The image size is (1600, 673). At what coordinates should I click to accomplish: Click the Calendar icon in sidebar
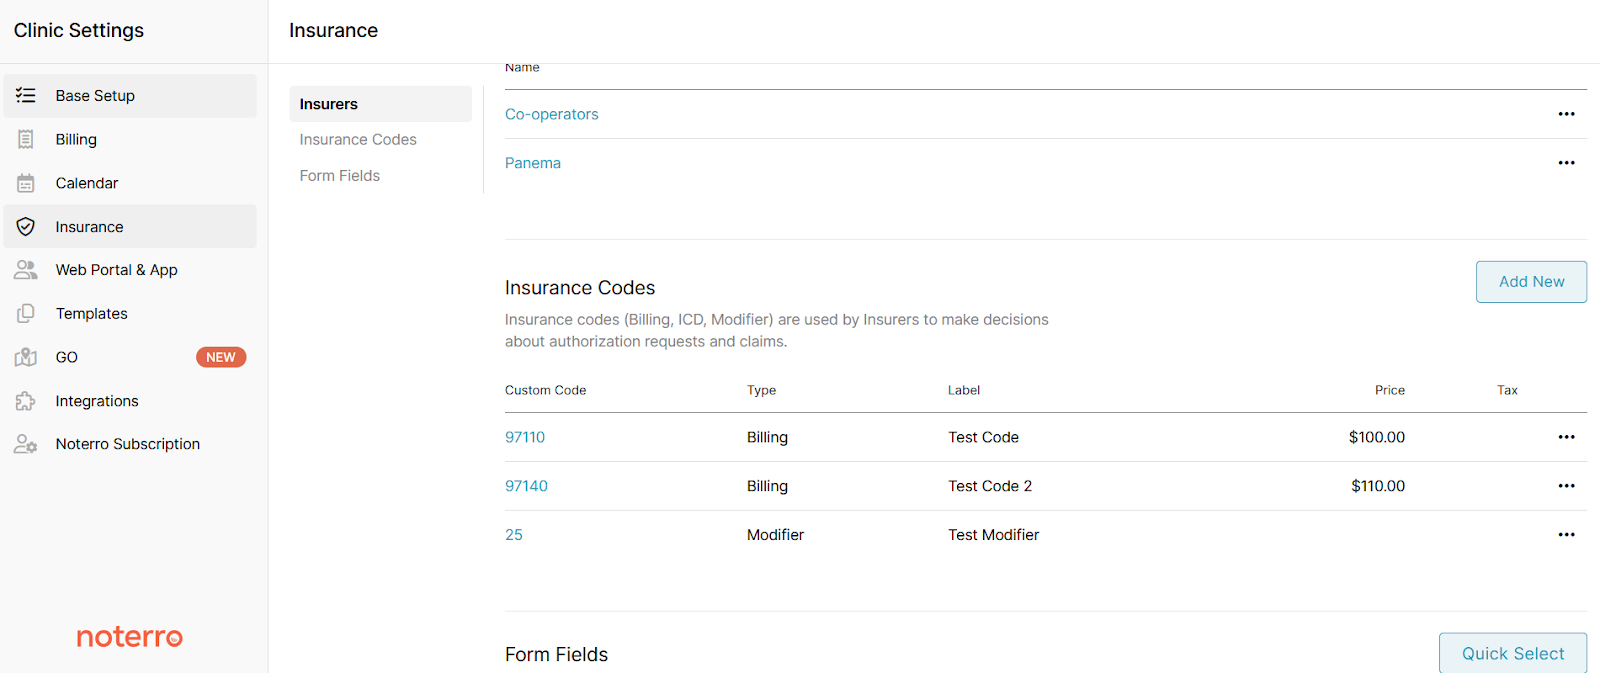[x=26, y=183]
